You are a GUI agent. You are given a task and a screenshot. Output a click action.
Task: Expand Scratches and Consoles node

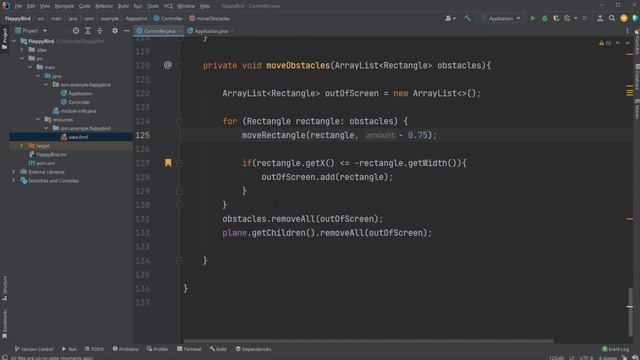(x=13, y=180)
